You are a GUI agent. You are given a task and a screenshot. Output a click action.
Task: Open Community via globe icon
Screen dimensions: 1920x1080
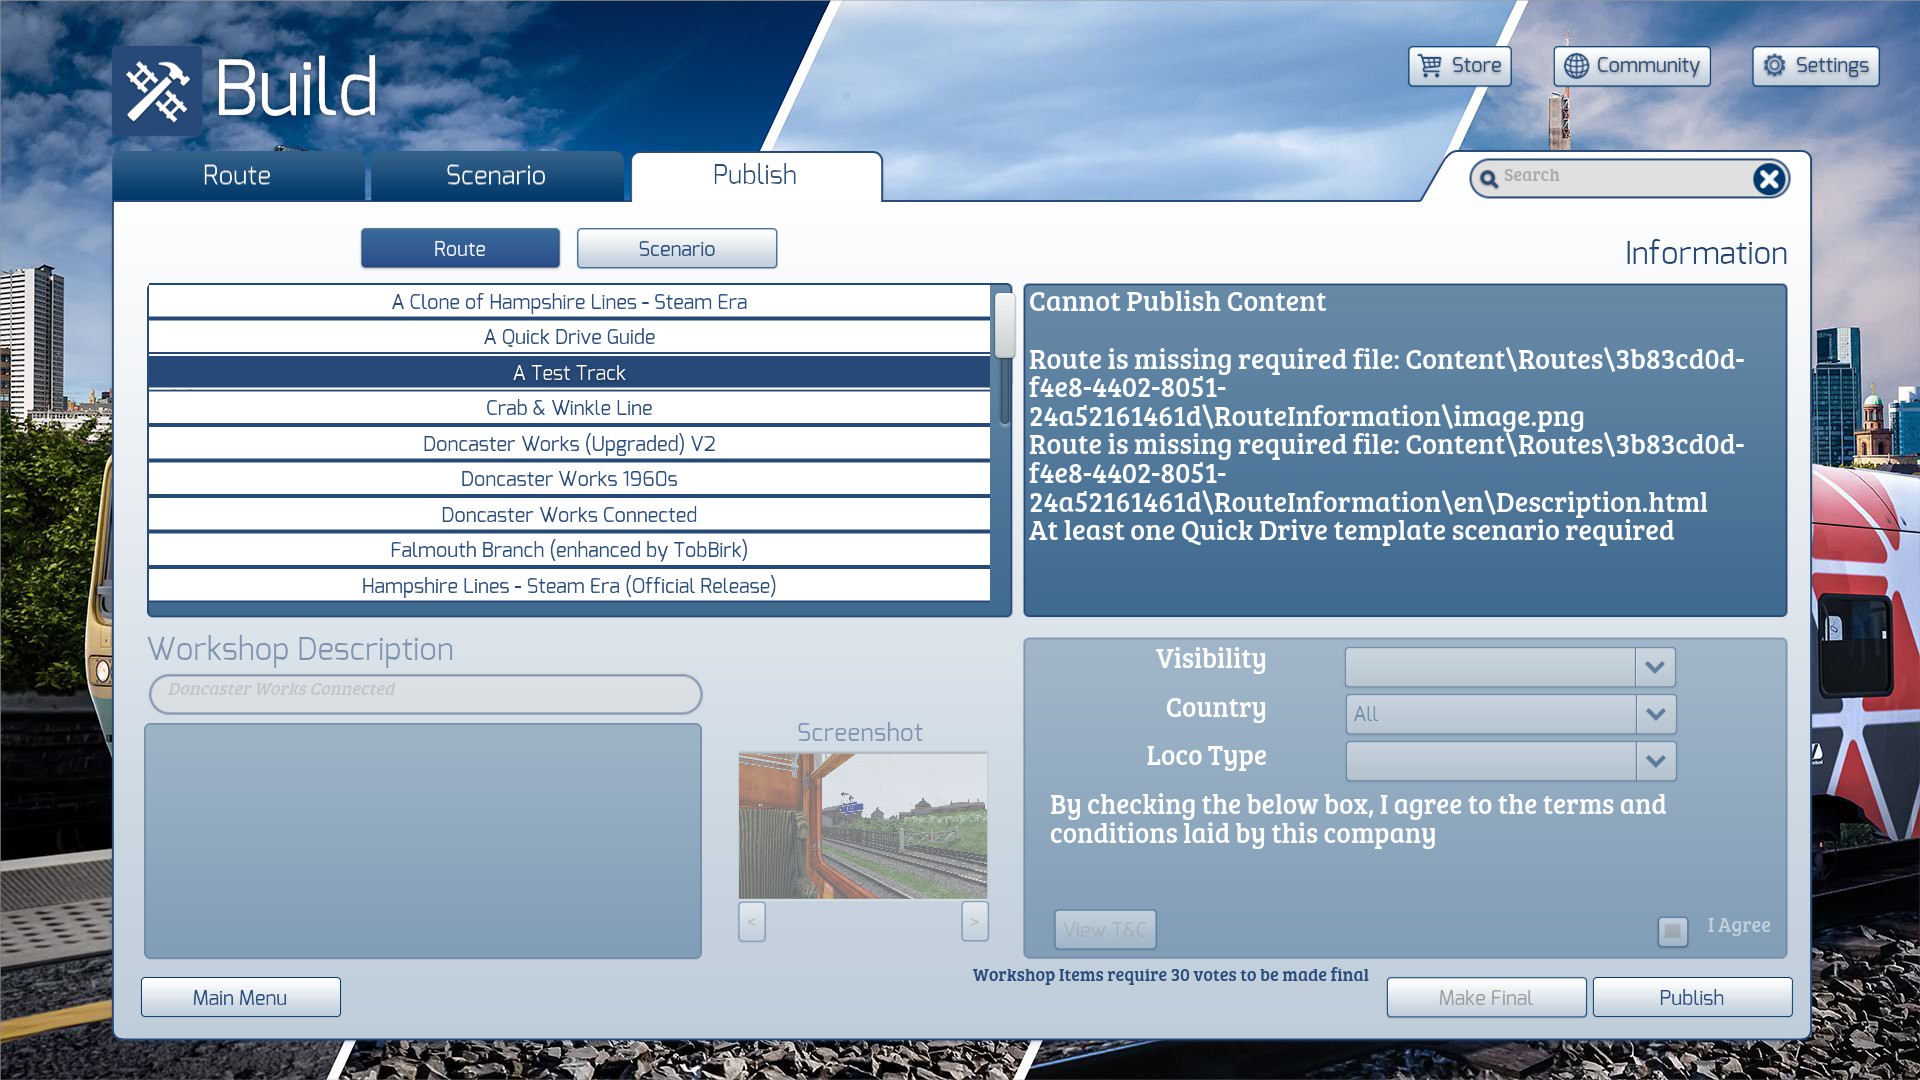(x=1576, y=66)
